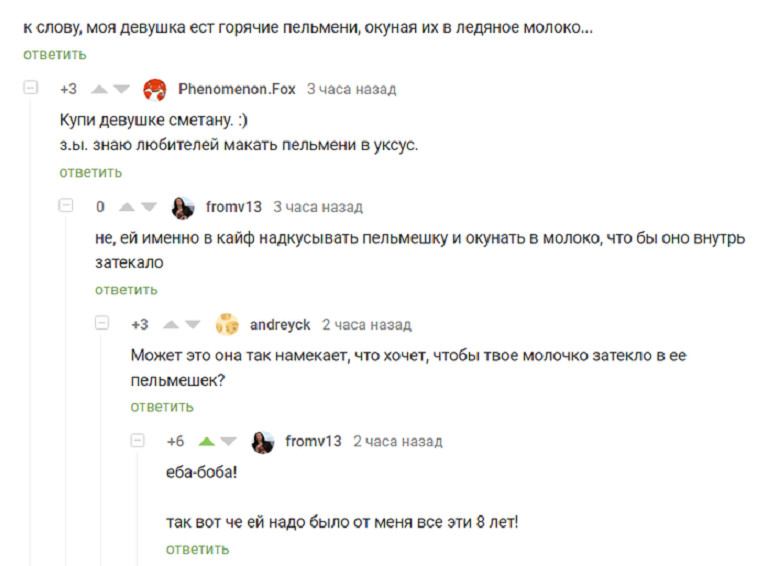Collapse the +6 fromv13 reply
The height and width of the screenshot is (566, 769).
coord(138,440)
